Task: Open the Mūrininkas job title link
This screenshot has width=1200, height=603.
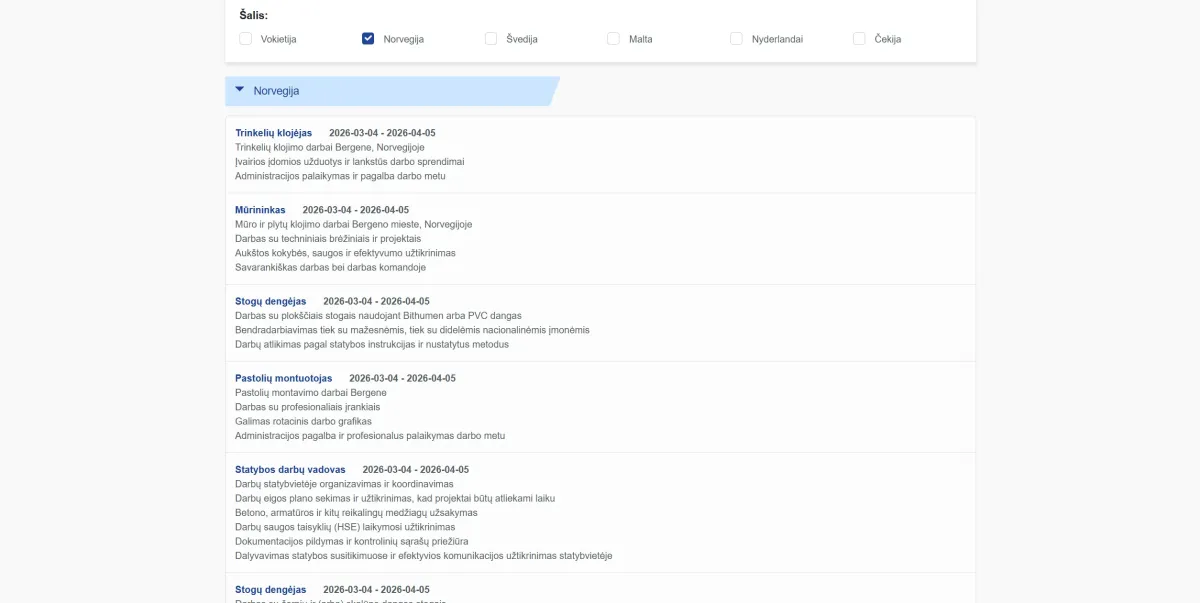Action: (x=260, y=210)
